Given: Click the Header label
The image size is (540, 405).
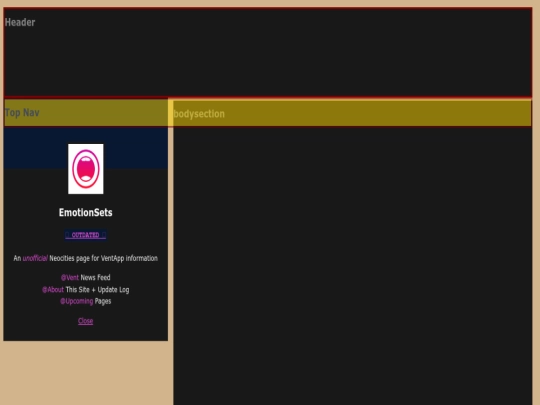Looking at the screenshot, I should point(20,22).
